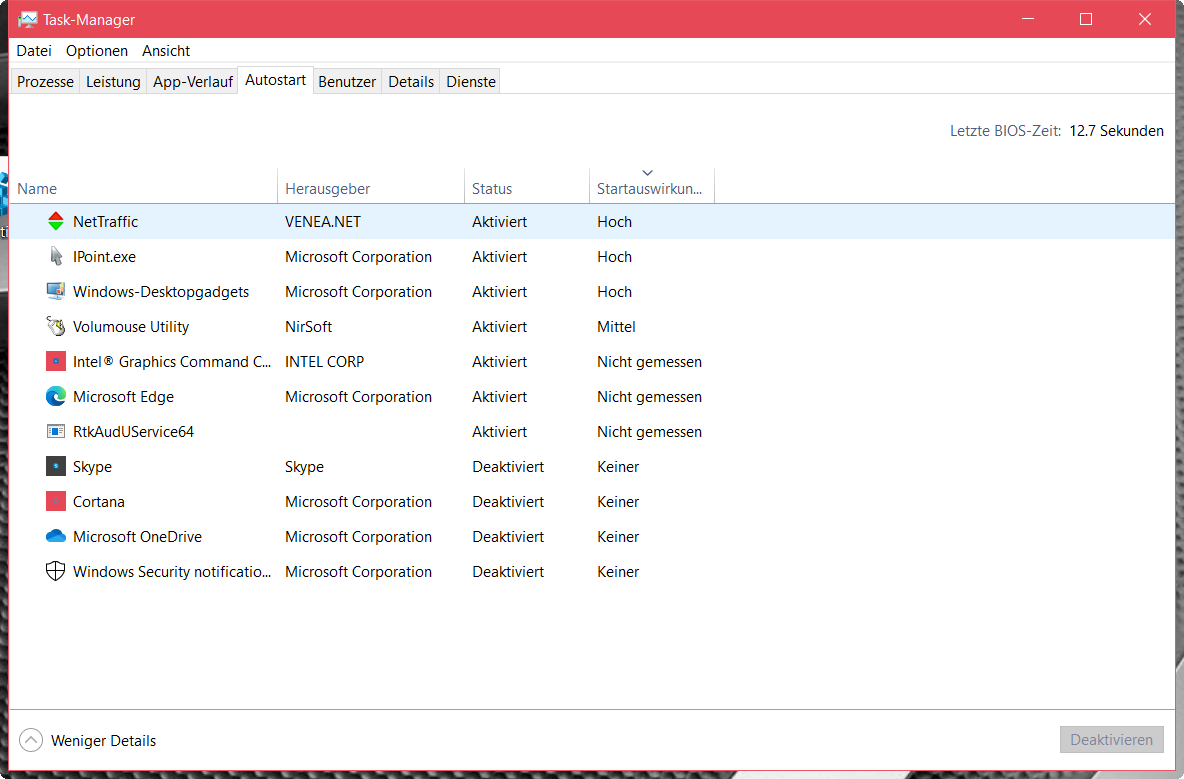Viewport: 1184px width, 779px height.
Task: Click the Microsoft Edge logo icon
Action: pos(55,396)
